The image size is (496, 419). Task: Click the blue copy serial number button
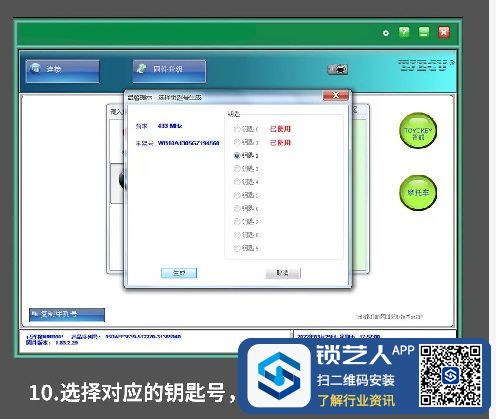(67, 315)
